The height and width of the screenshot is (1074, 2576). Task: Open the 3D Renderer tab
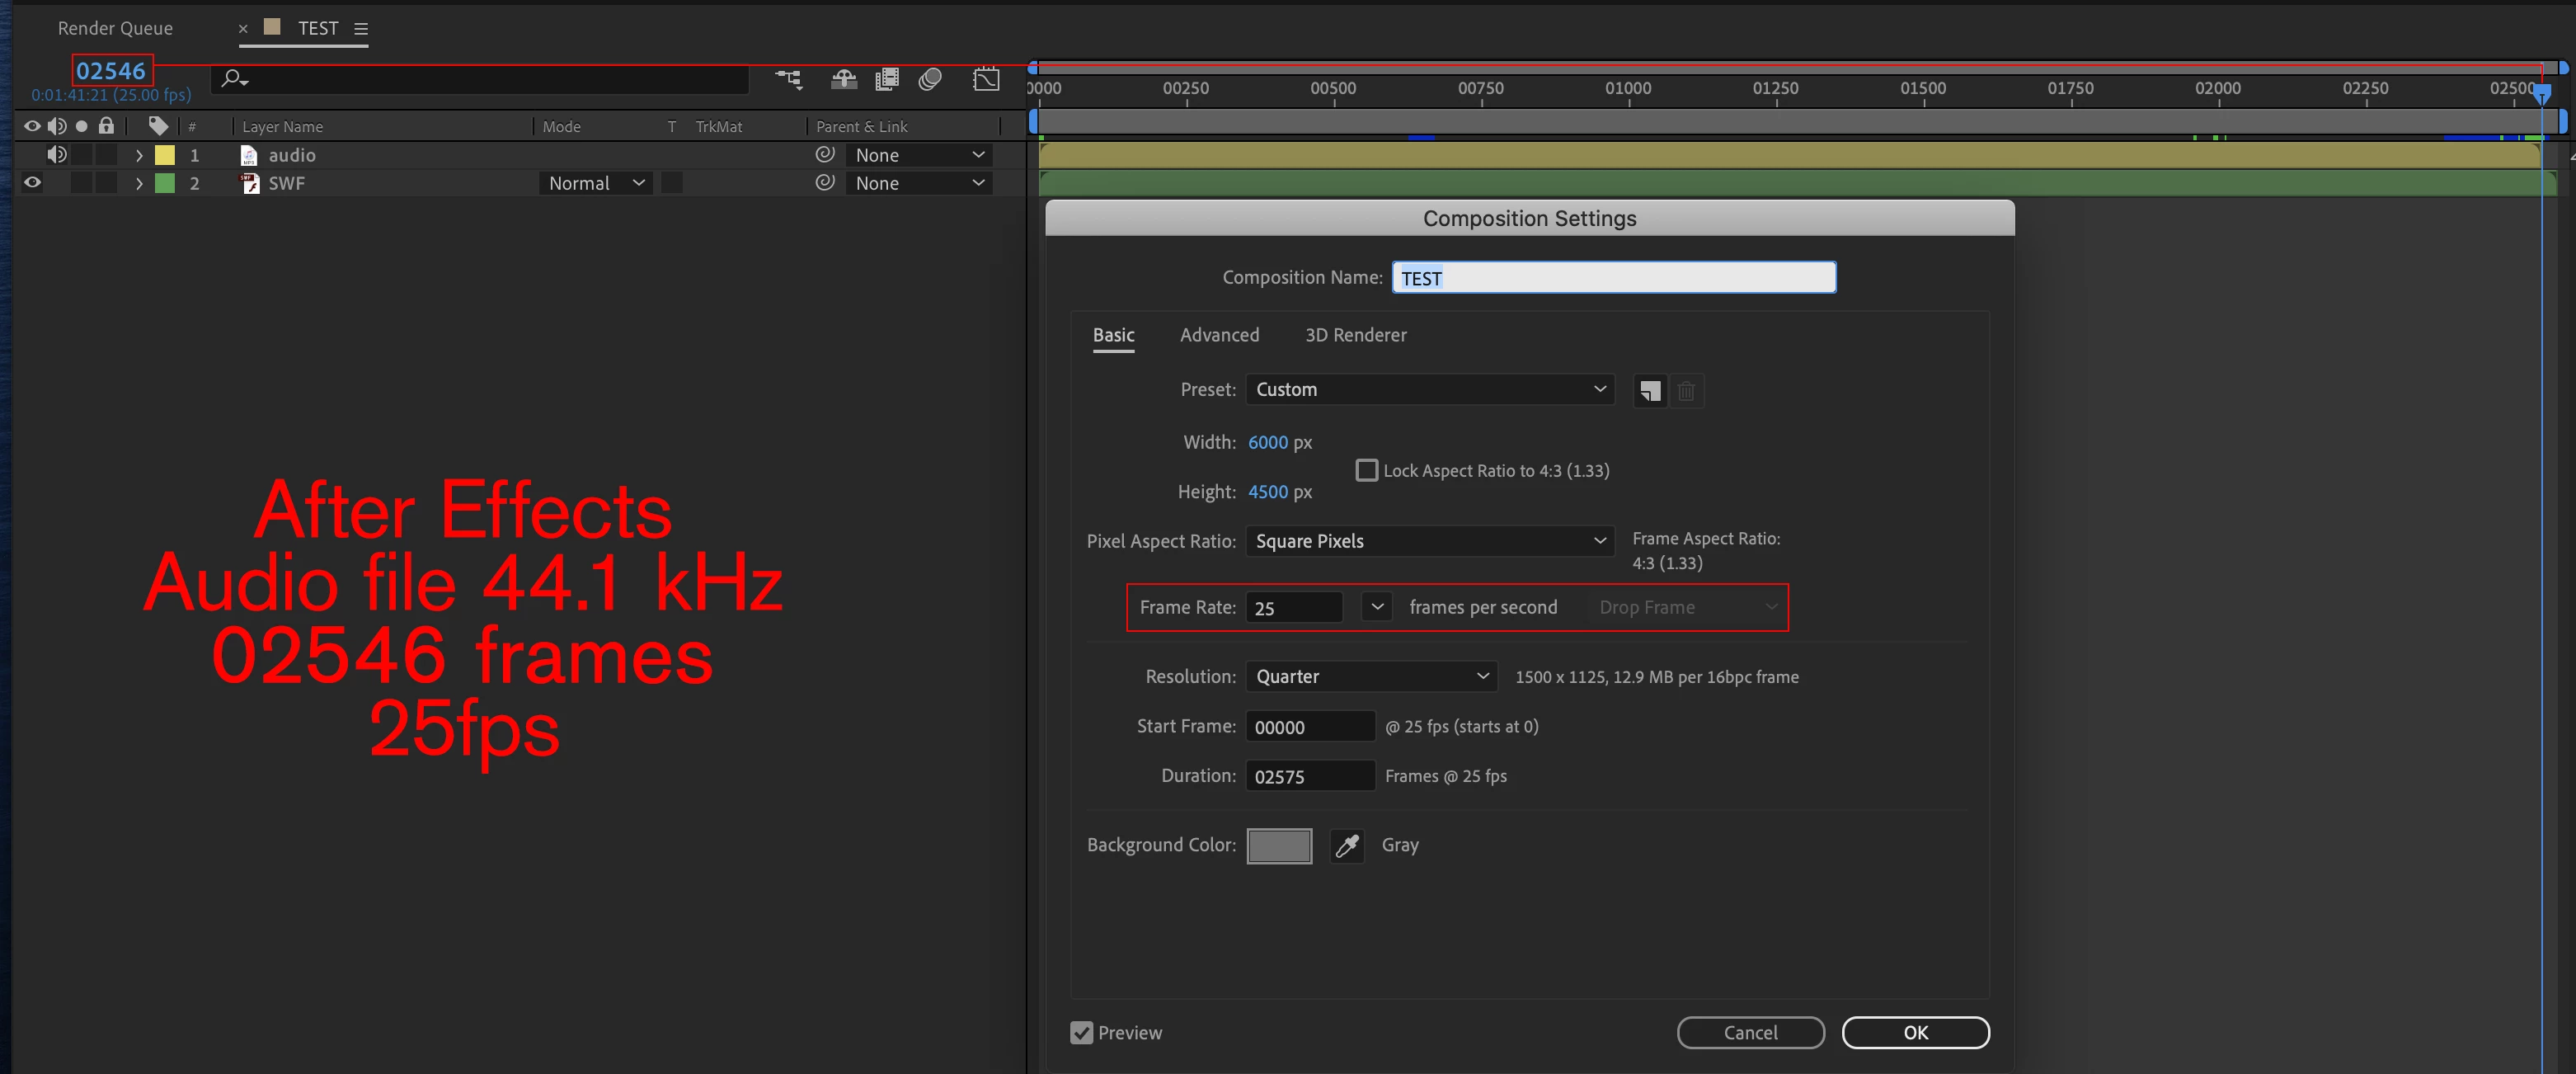pyautogui.click(x=1355, y=335)
